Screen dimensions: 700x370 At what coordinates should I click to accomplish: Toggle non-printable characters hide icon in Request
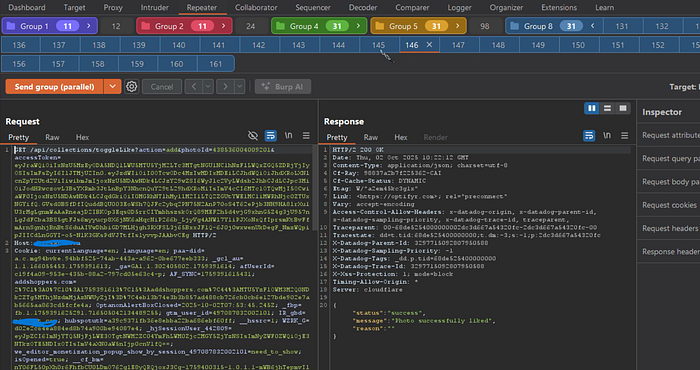tap(253, 136)
